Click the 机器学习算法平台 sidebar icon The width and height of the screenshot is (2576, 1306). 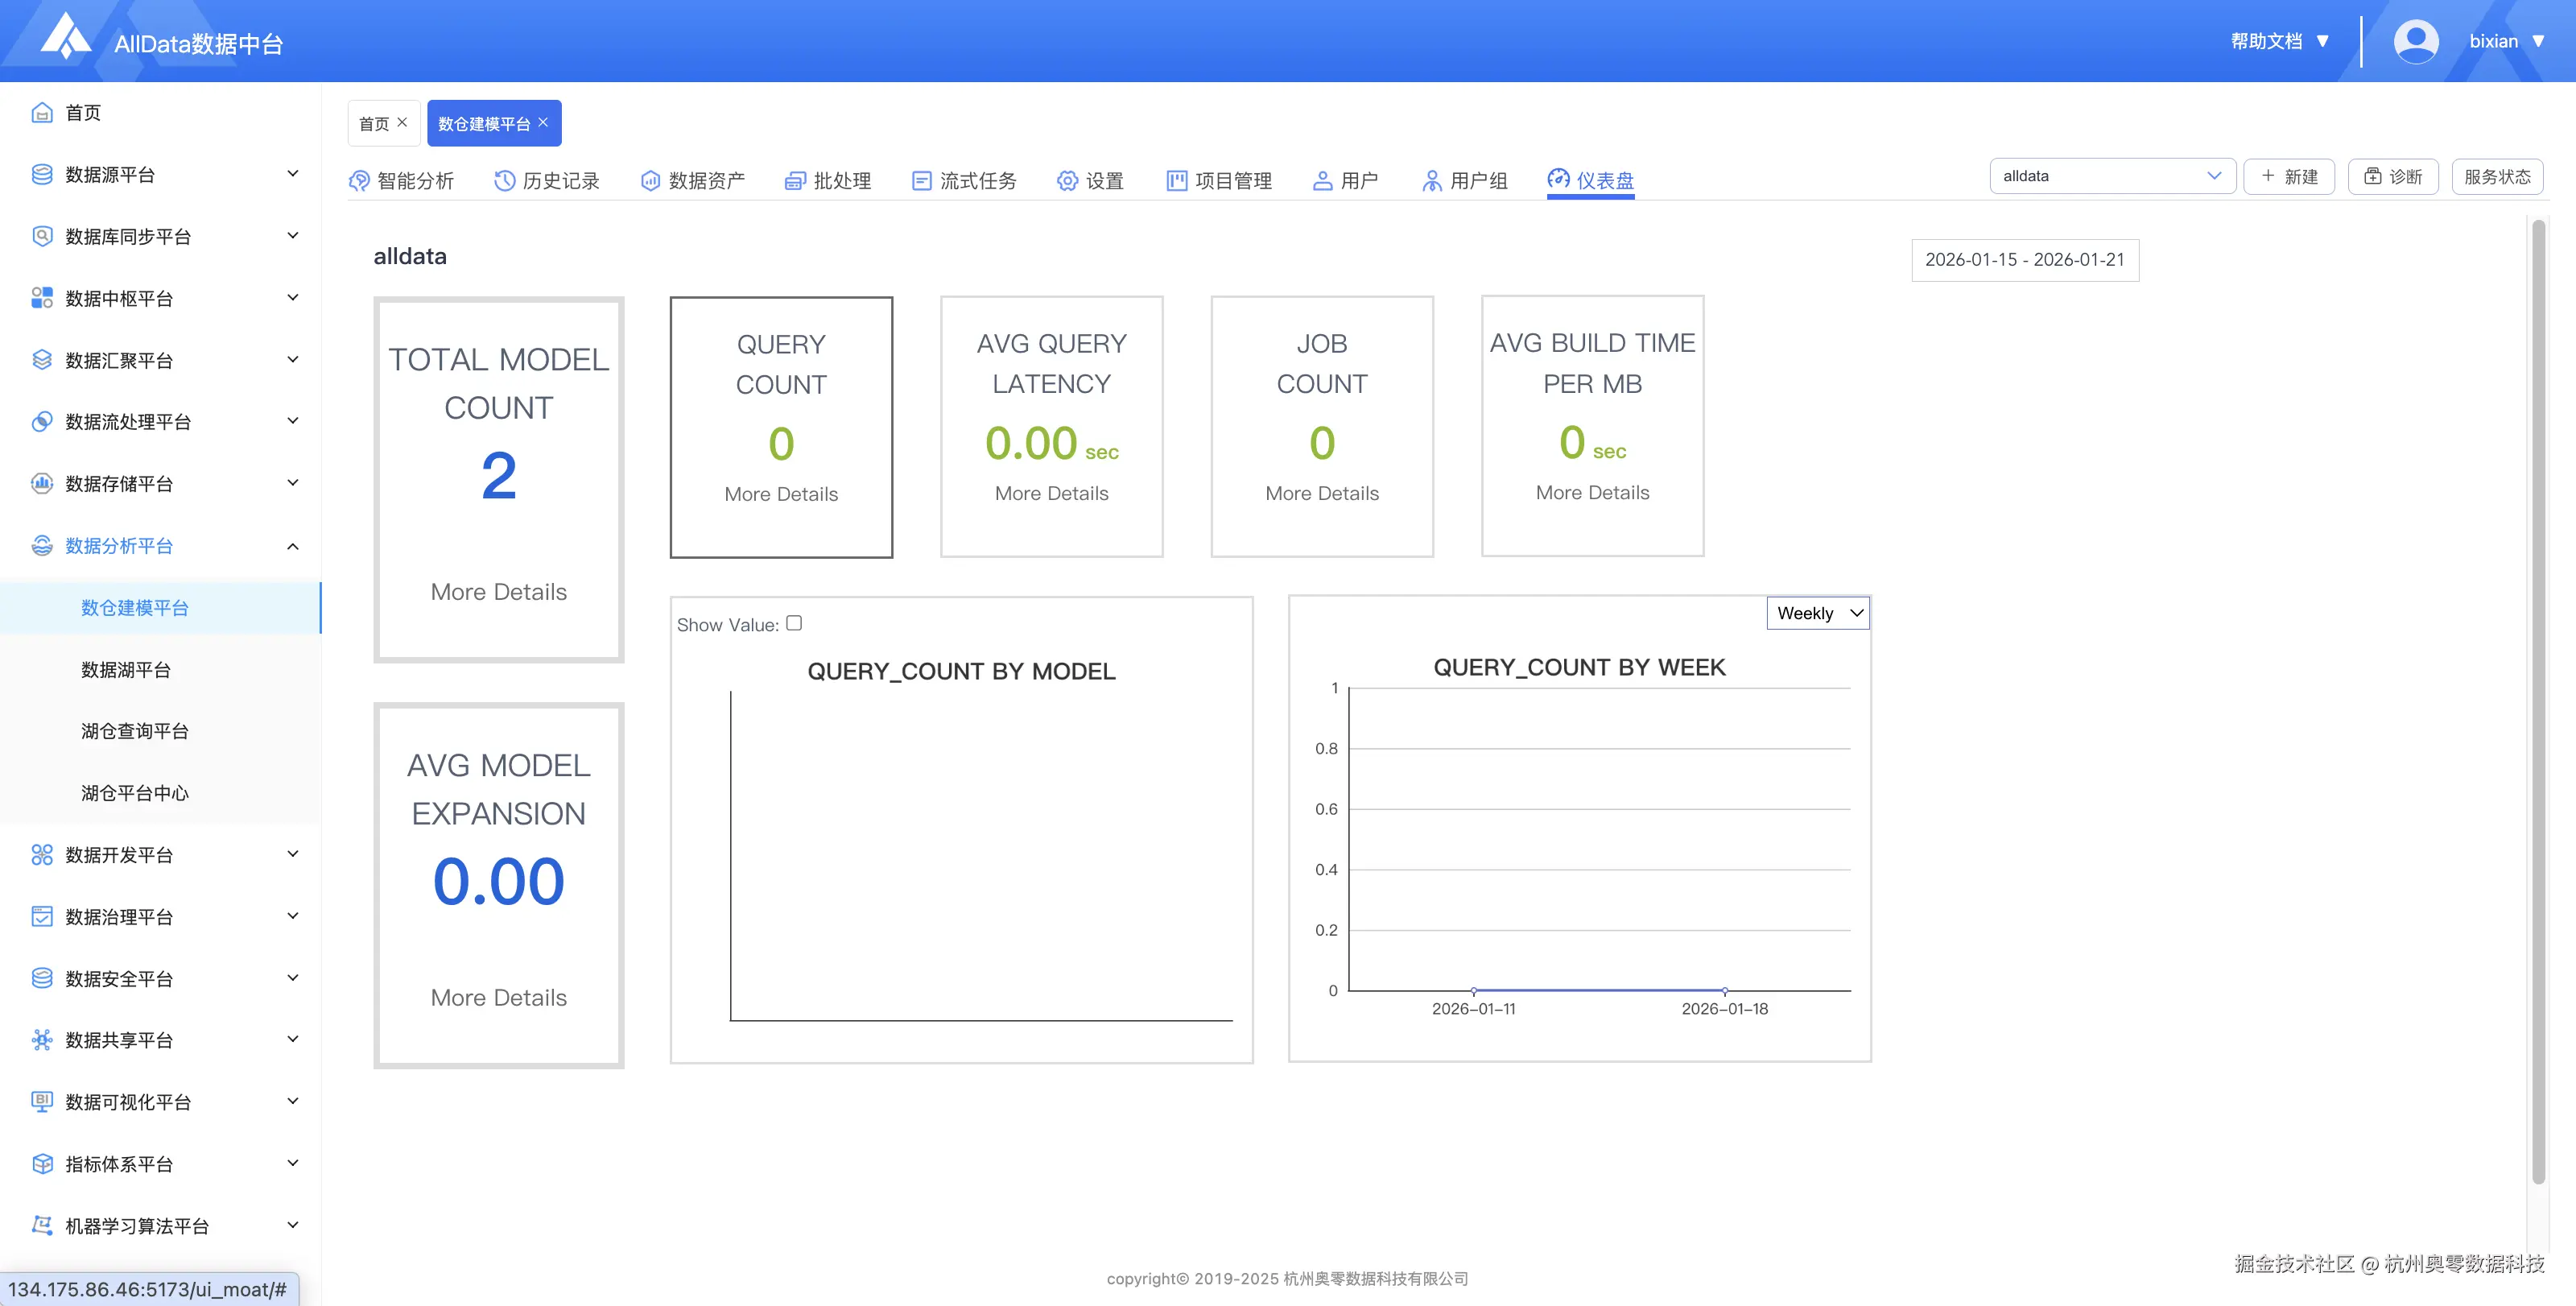42,1226
